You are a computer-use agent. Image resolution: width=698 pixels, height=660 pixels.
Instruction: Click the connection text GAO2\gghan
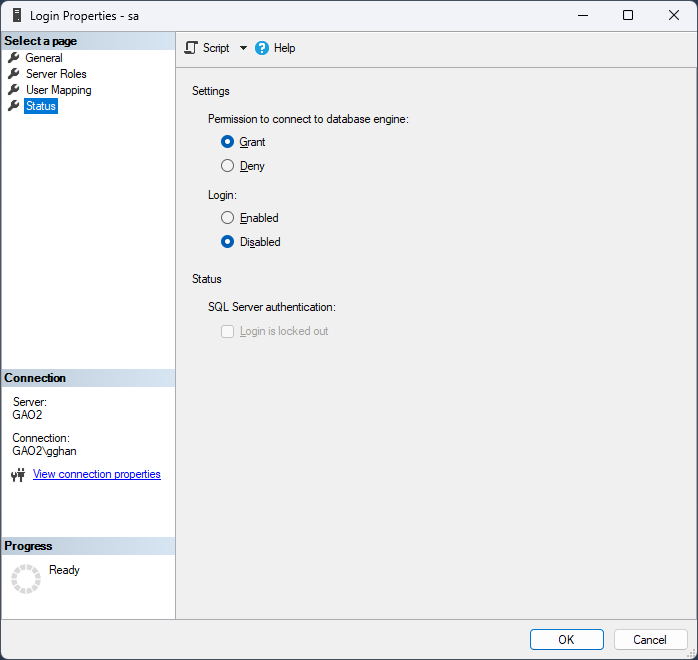pos(45,451)
